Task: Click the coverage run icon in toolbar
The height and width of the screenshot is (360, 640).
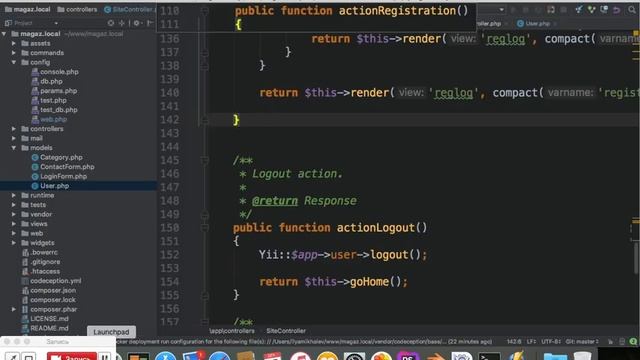Action: pyautogui.click(x=538, y=9)
